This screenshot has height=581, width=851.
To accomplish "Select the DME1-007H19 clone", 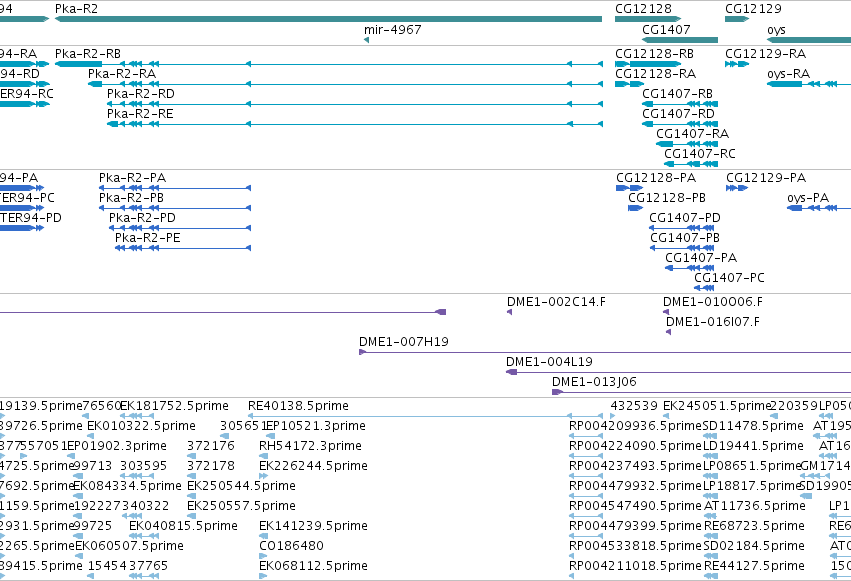I will 403,342.
